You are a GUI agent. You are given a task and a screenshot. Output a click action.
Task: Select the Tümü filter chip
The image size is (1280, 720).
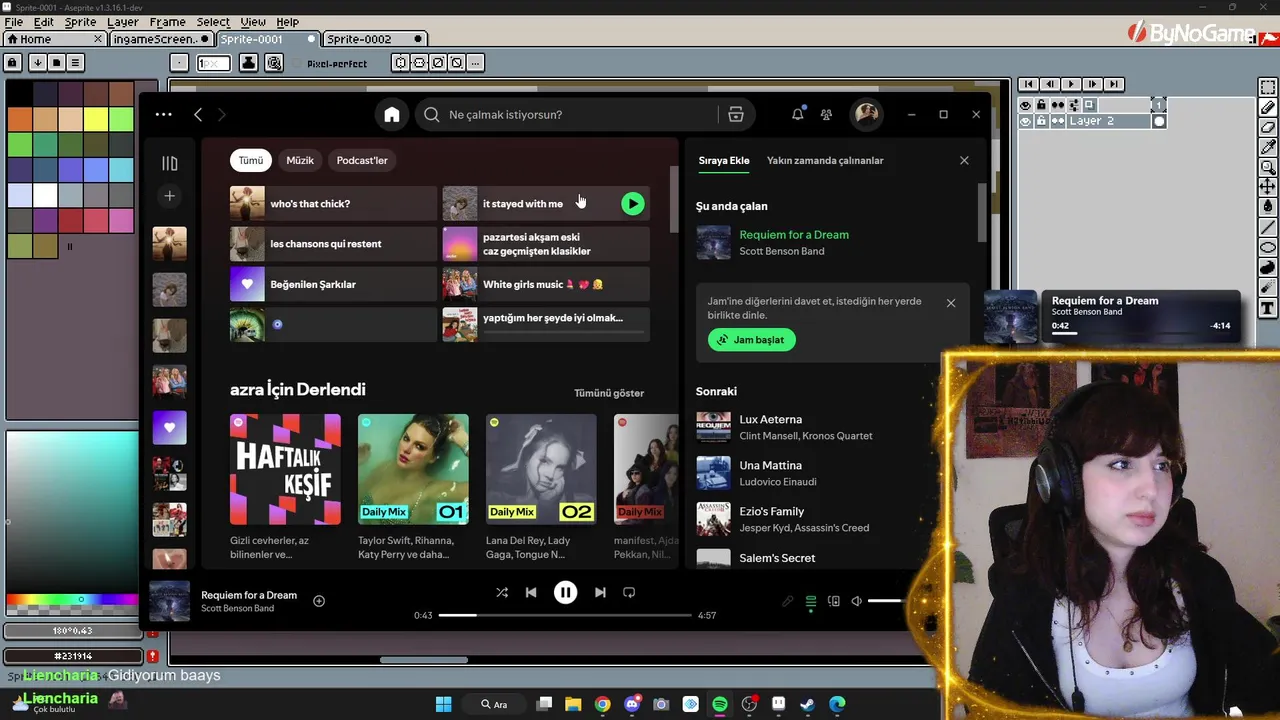coord(250,160)
